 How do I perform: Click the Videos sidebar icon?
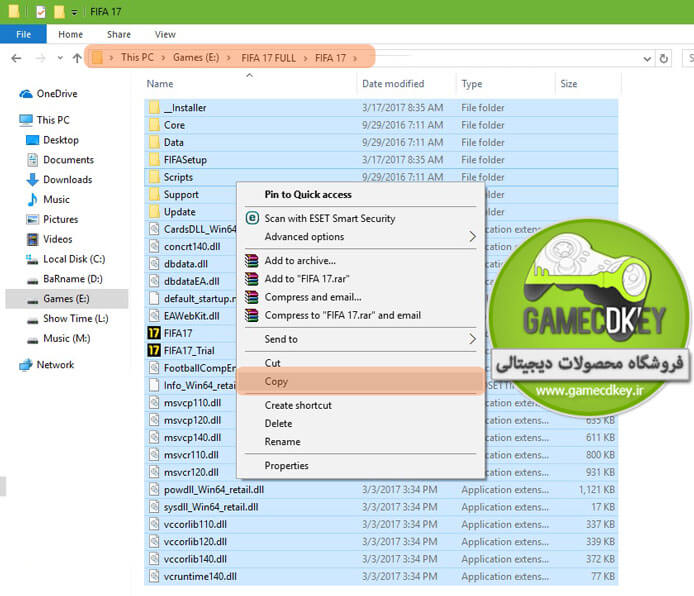click(x=33, y=239)
